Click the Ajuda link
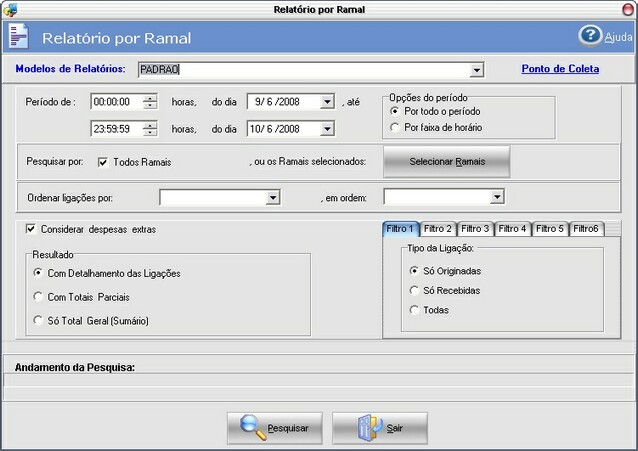 coord(618,37)
